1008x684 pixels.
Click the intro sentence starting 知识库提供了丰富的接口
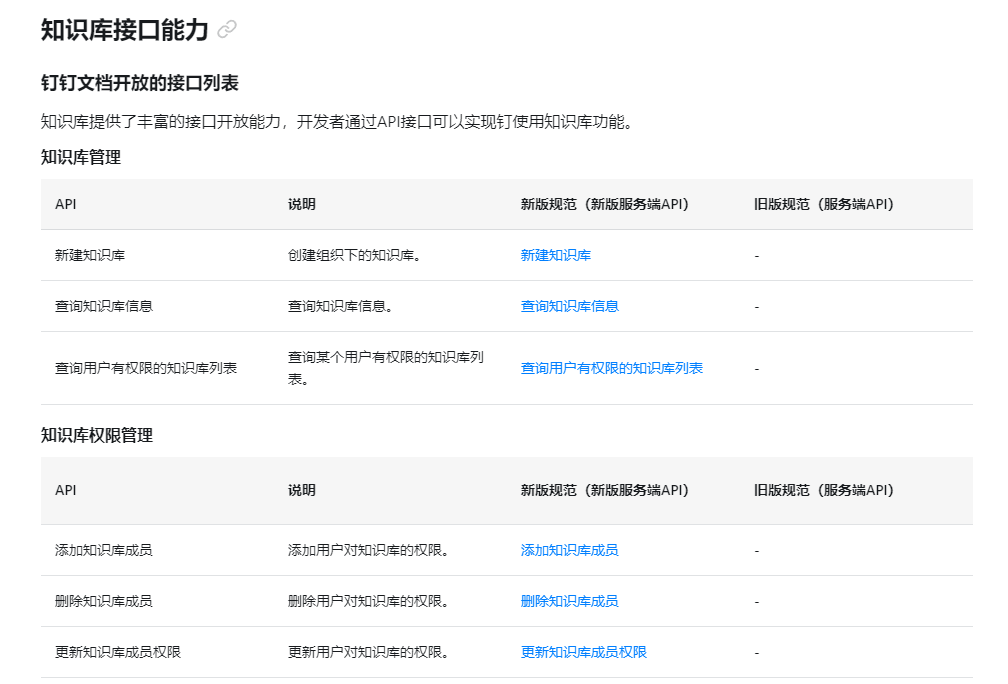pyautogui.click(x=338, y=122)
